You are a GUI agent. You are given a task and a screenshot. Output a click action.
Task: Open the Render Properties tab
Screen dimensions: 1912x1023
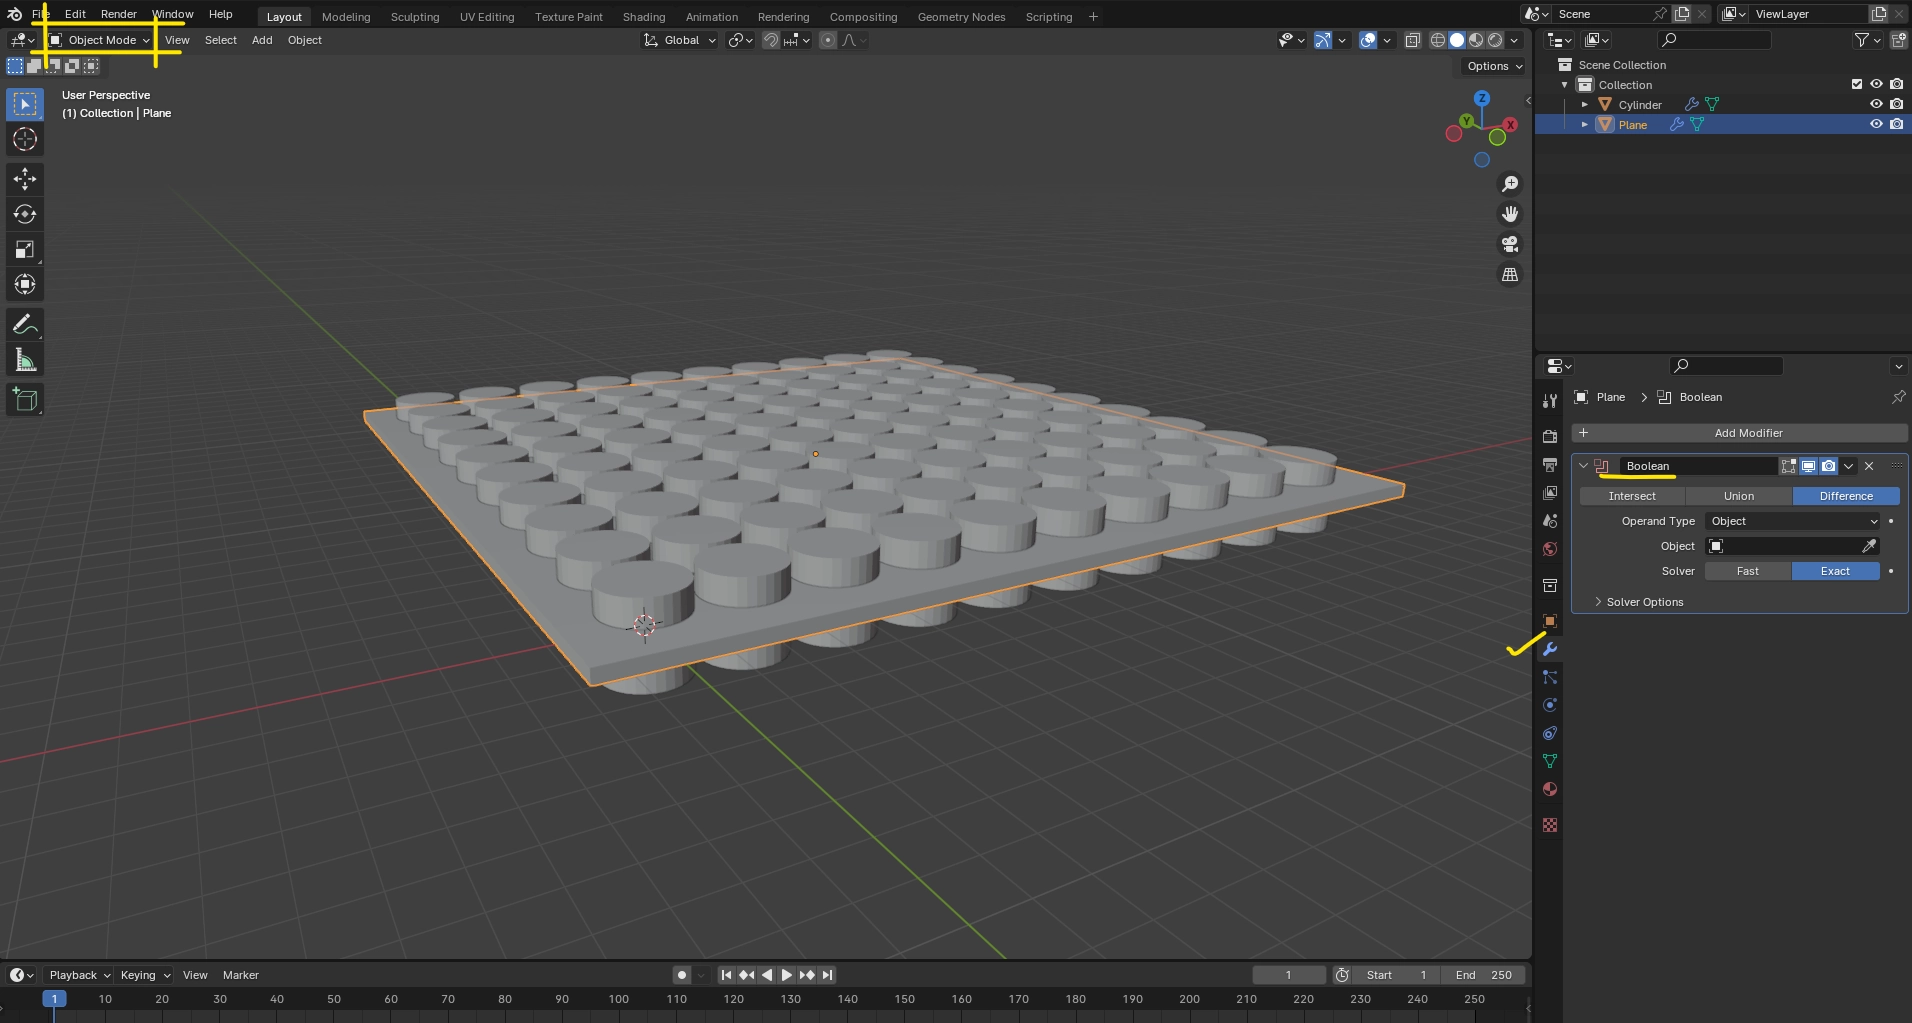tap(1549, 435)
